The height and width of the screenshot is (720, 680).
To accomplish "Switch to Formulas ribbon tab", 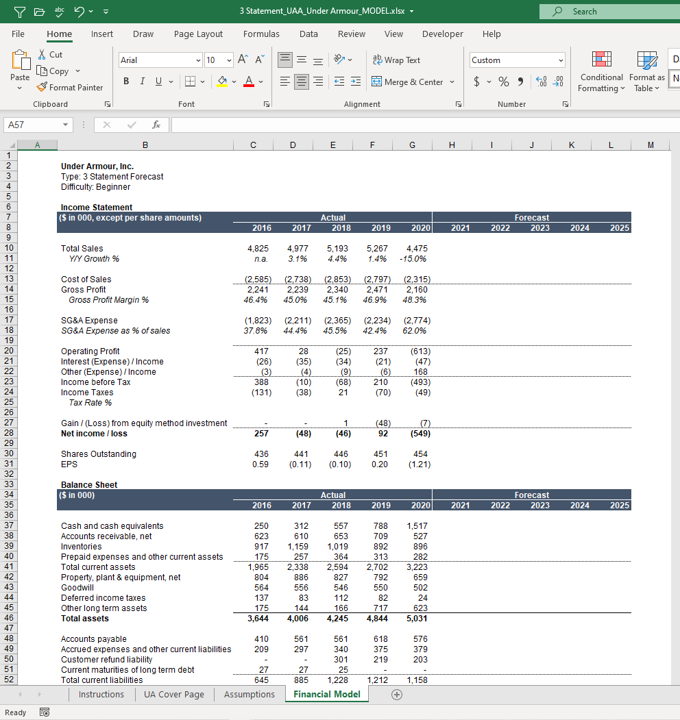I will [261, 34].
